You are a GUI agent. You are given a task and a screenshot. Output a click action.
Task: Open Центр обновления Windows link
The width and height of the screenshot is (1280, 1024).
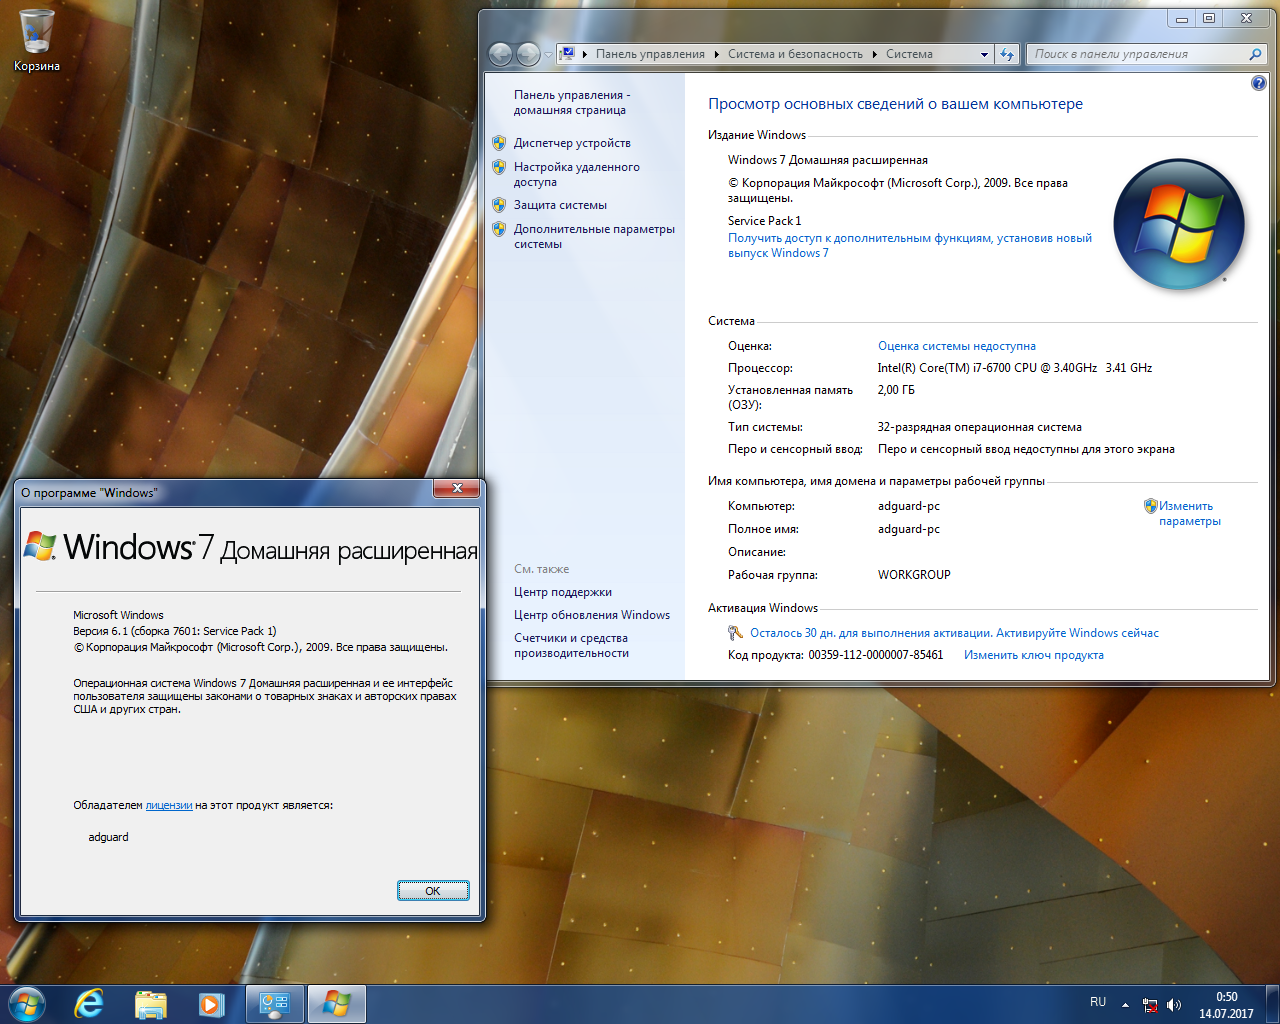(592, 615)
